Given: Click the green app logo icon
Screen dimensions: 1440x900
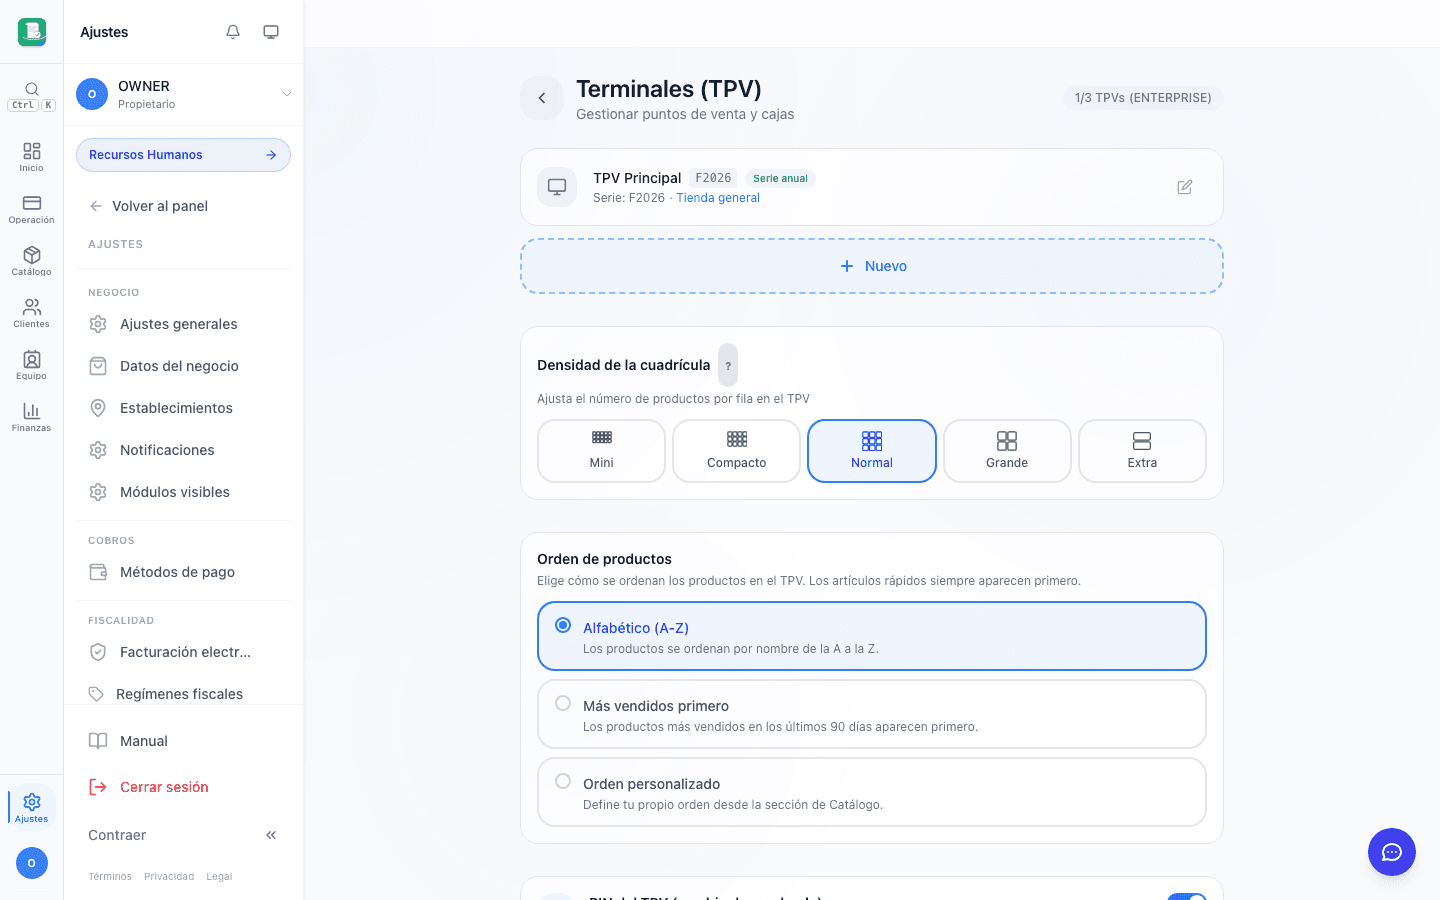Looking at the screenshot, I should click(x=32, y=32).
